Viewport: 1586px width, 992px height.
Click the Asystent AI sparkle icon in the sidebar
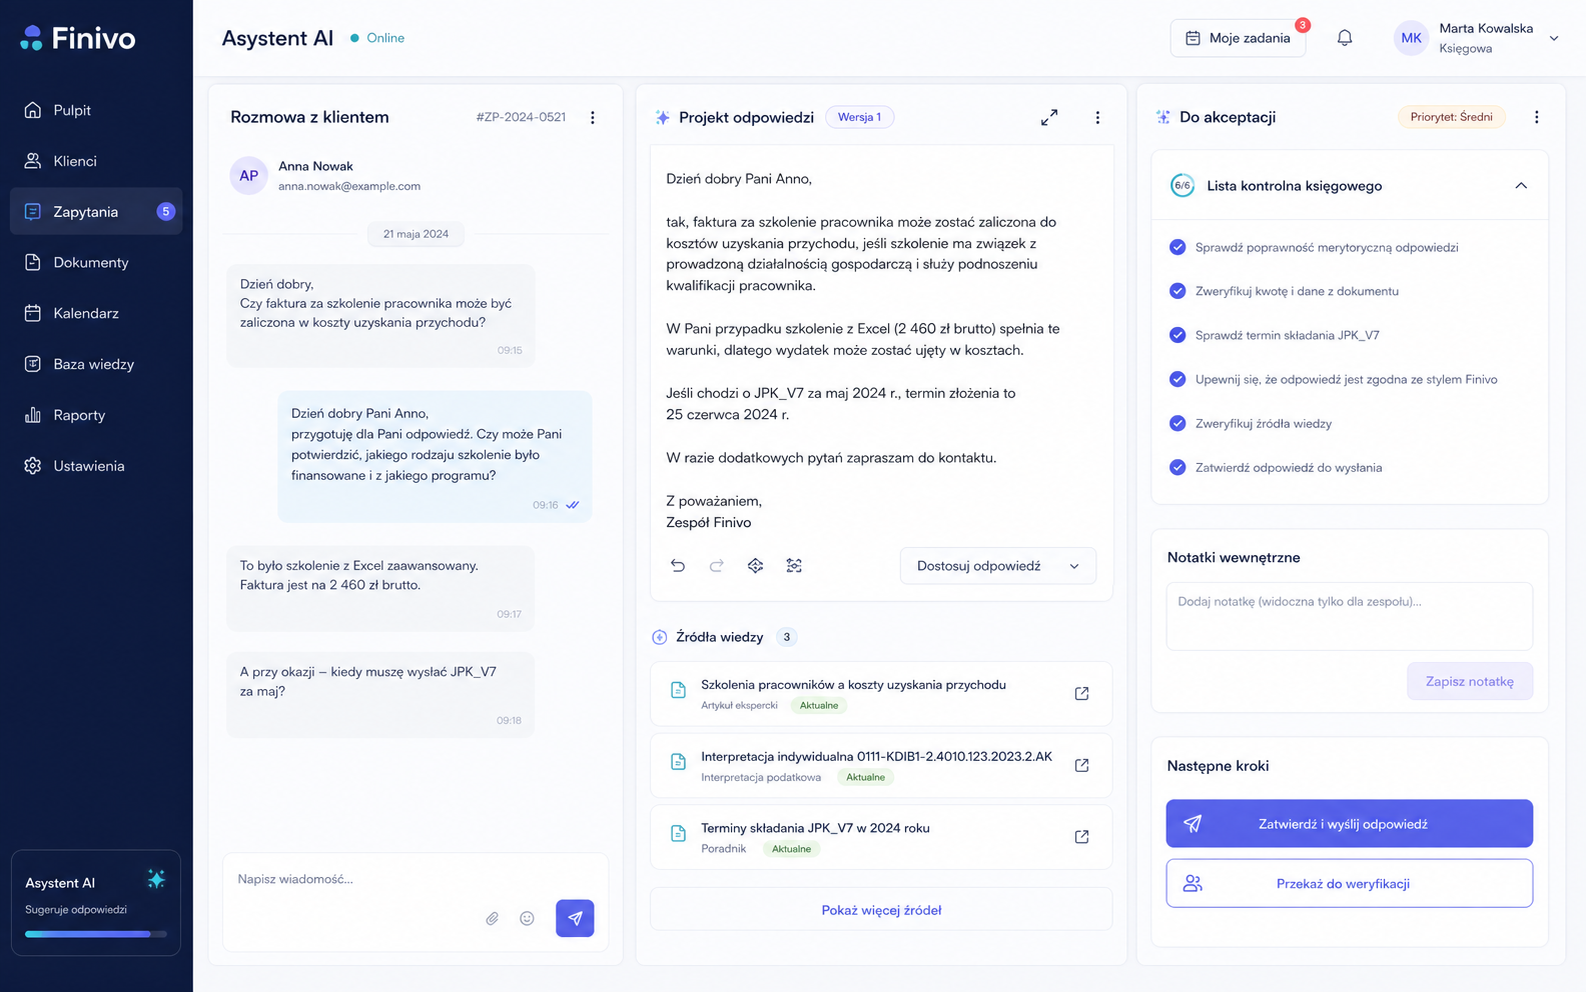tap(156, 879)
